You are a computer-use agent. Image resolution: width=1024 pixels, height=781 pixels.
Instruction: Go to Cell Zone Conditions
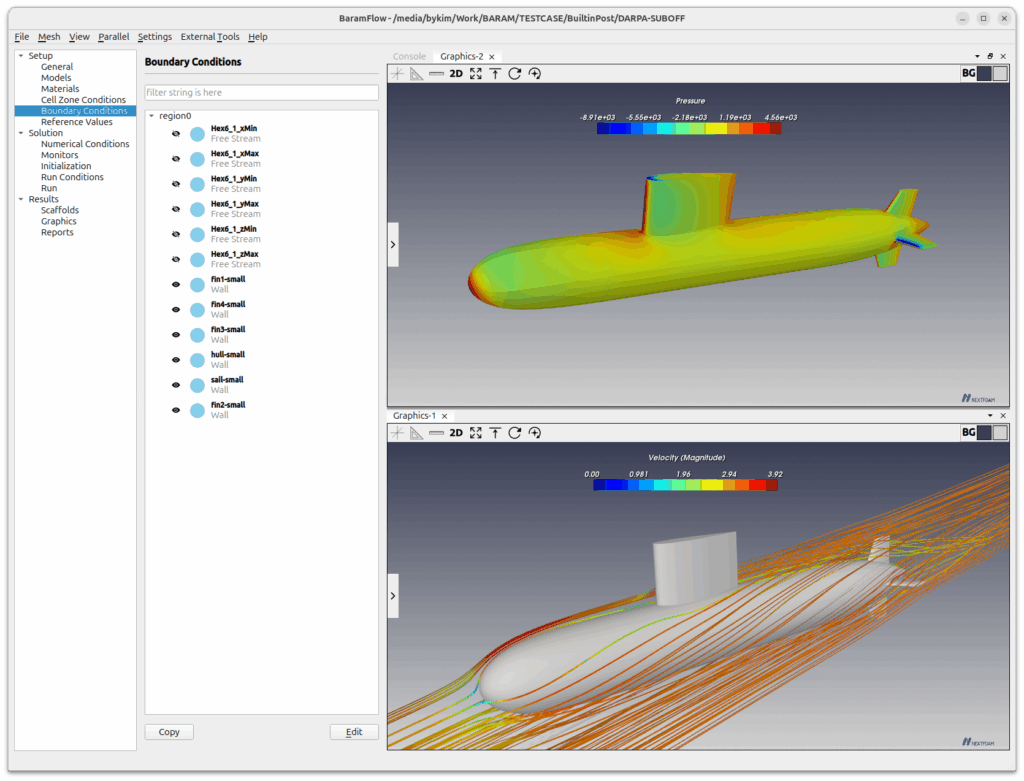84,100
